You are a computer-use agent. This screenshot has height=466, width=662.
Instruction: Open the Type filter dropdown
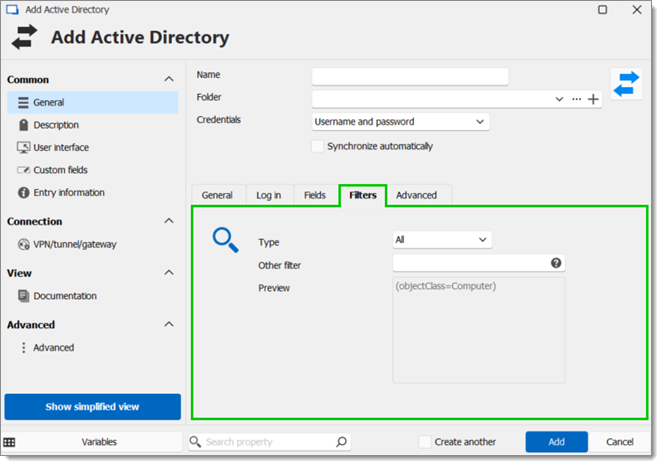tap(442, 240)
